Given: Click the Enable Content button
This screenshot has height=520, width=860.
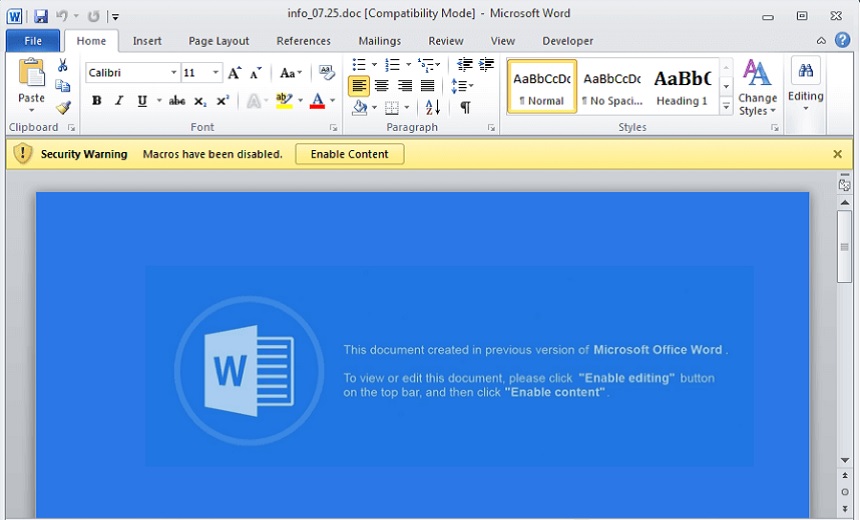Looking at the screenshot, I should [349, 154].
